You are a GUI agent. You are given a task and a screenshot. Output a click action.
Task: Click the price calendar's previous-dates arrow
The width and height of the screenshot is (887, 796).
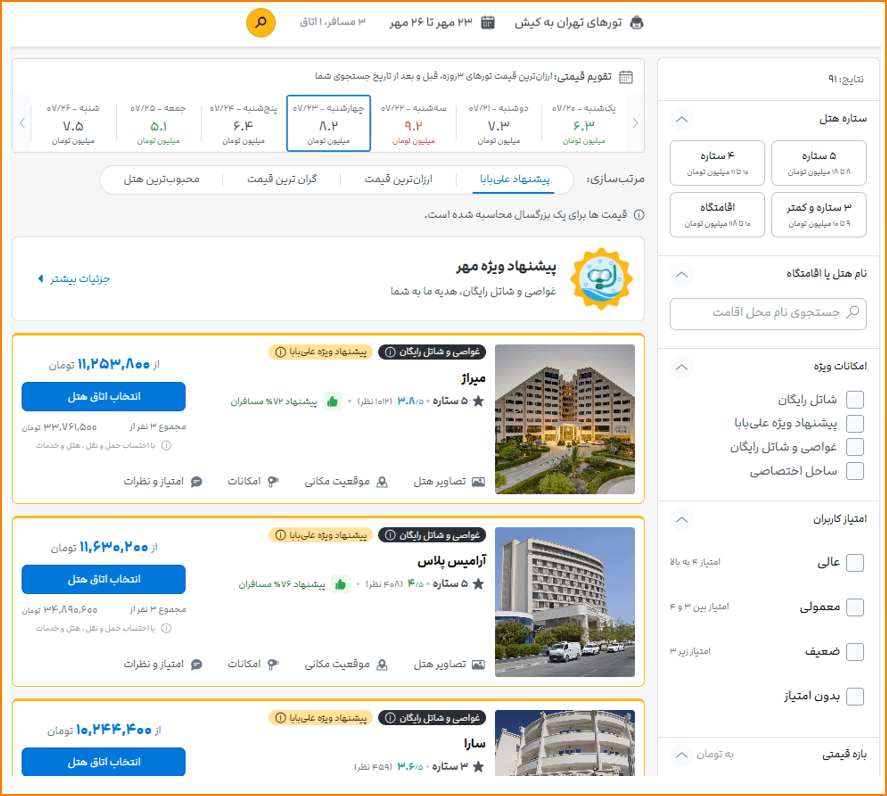(x=633, y=124)
